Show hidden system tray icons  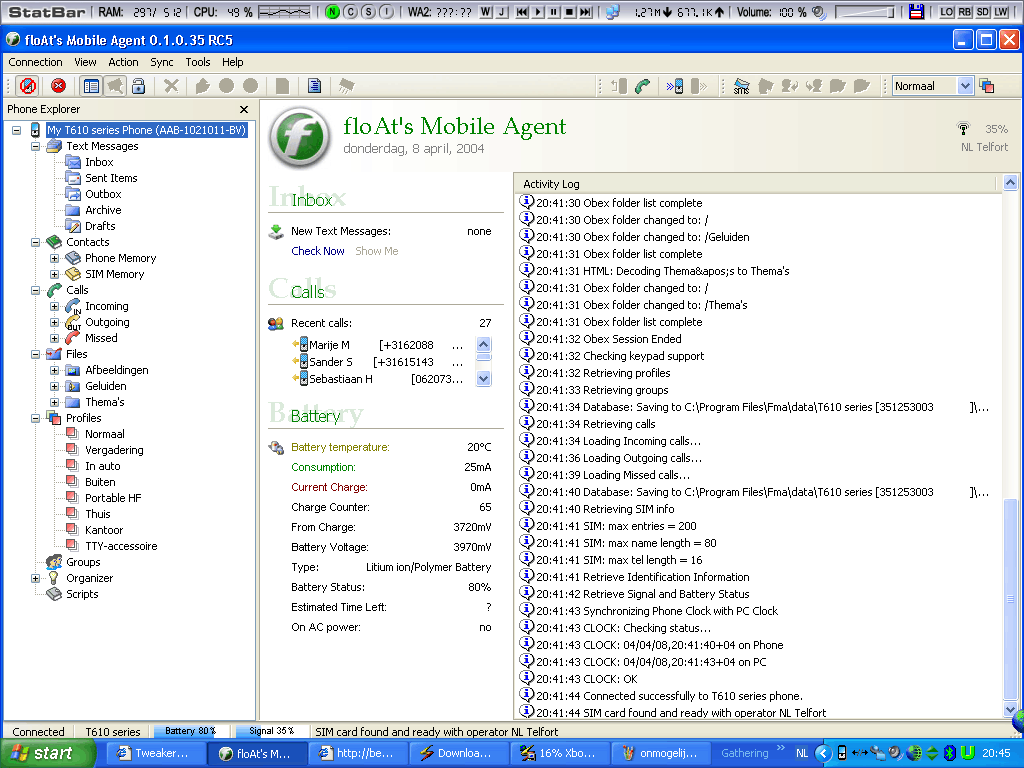point(824,753)
